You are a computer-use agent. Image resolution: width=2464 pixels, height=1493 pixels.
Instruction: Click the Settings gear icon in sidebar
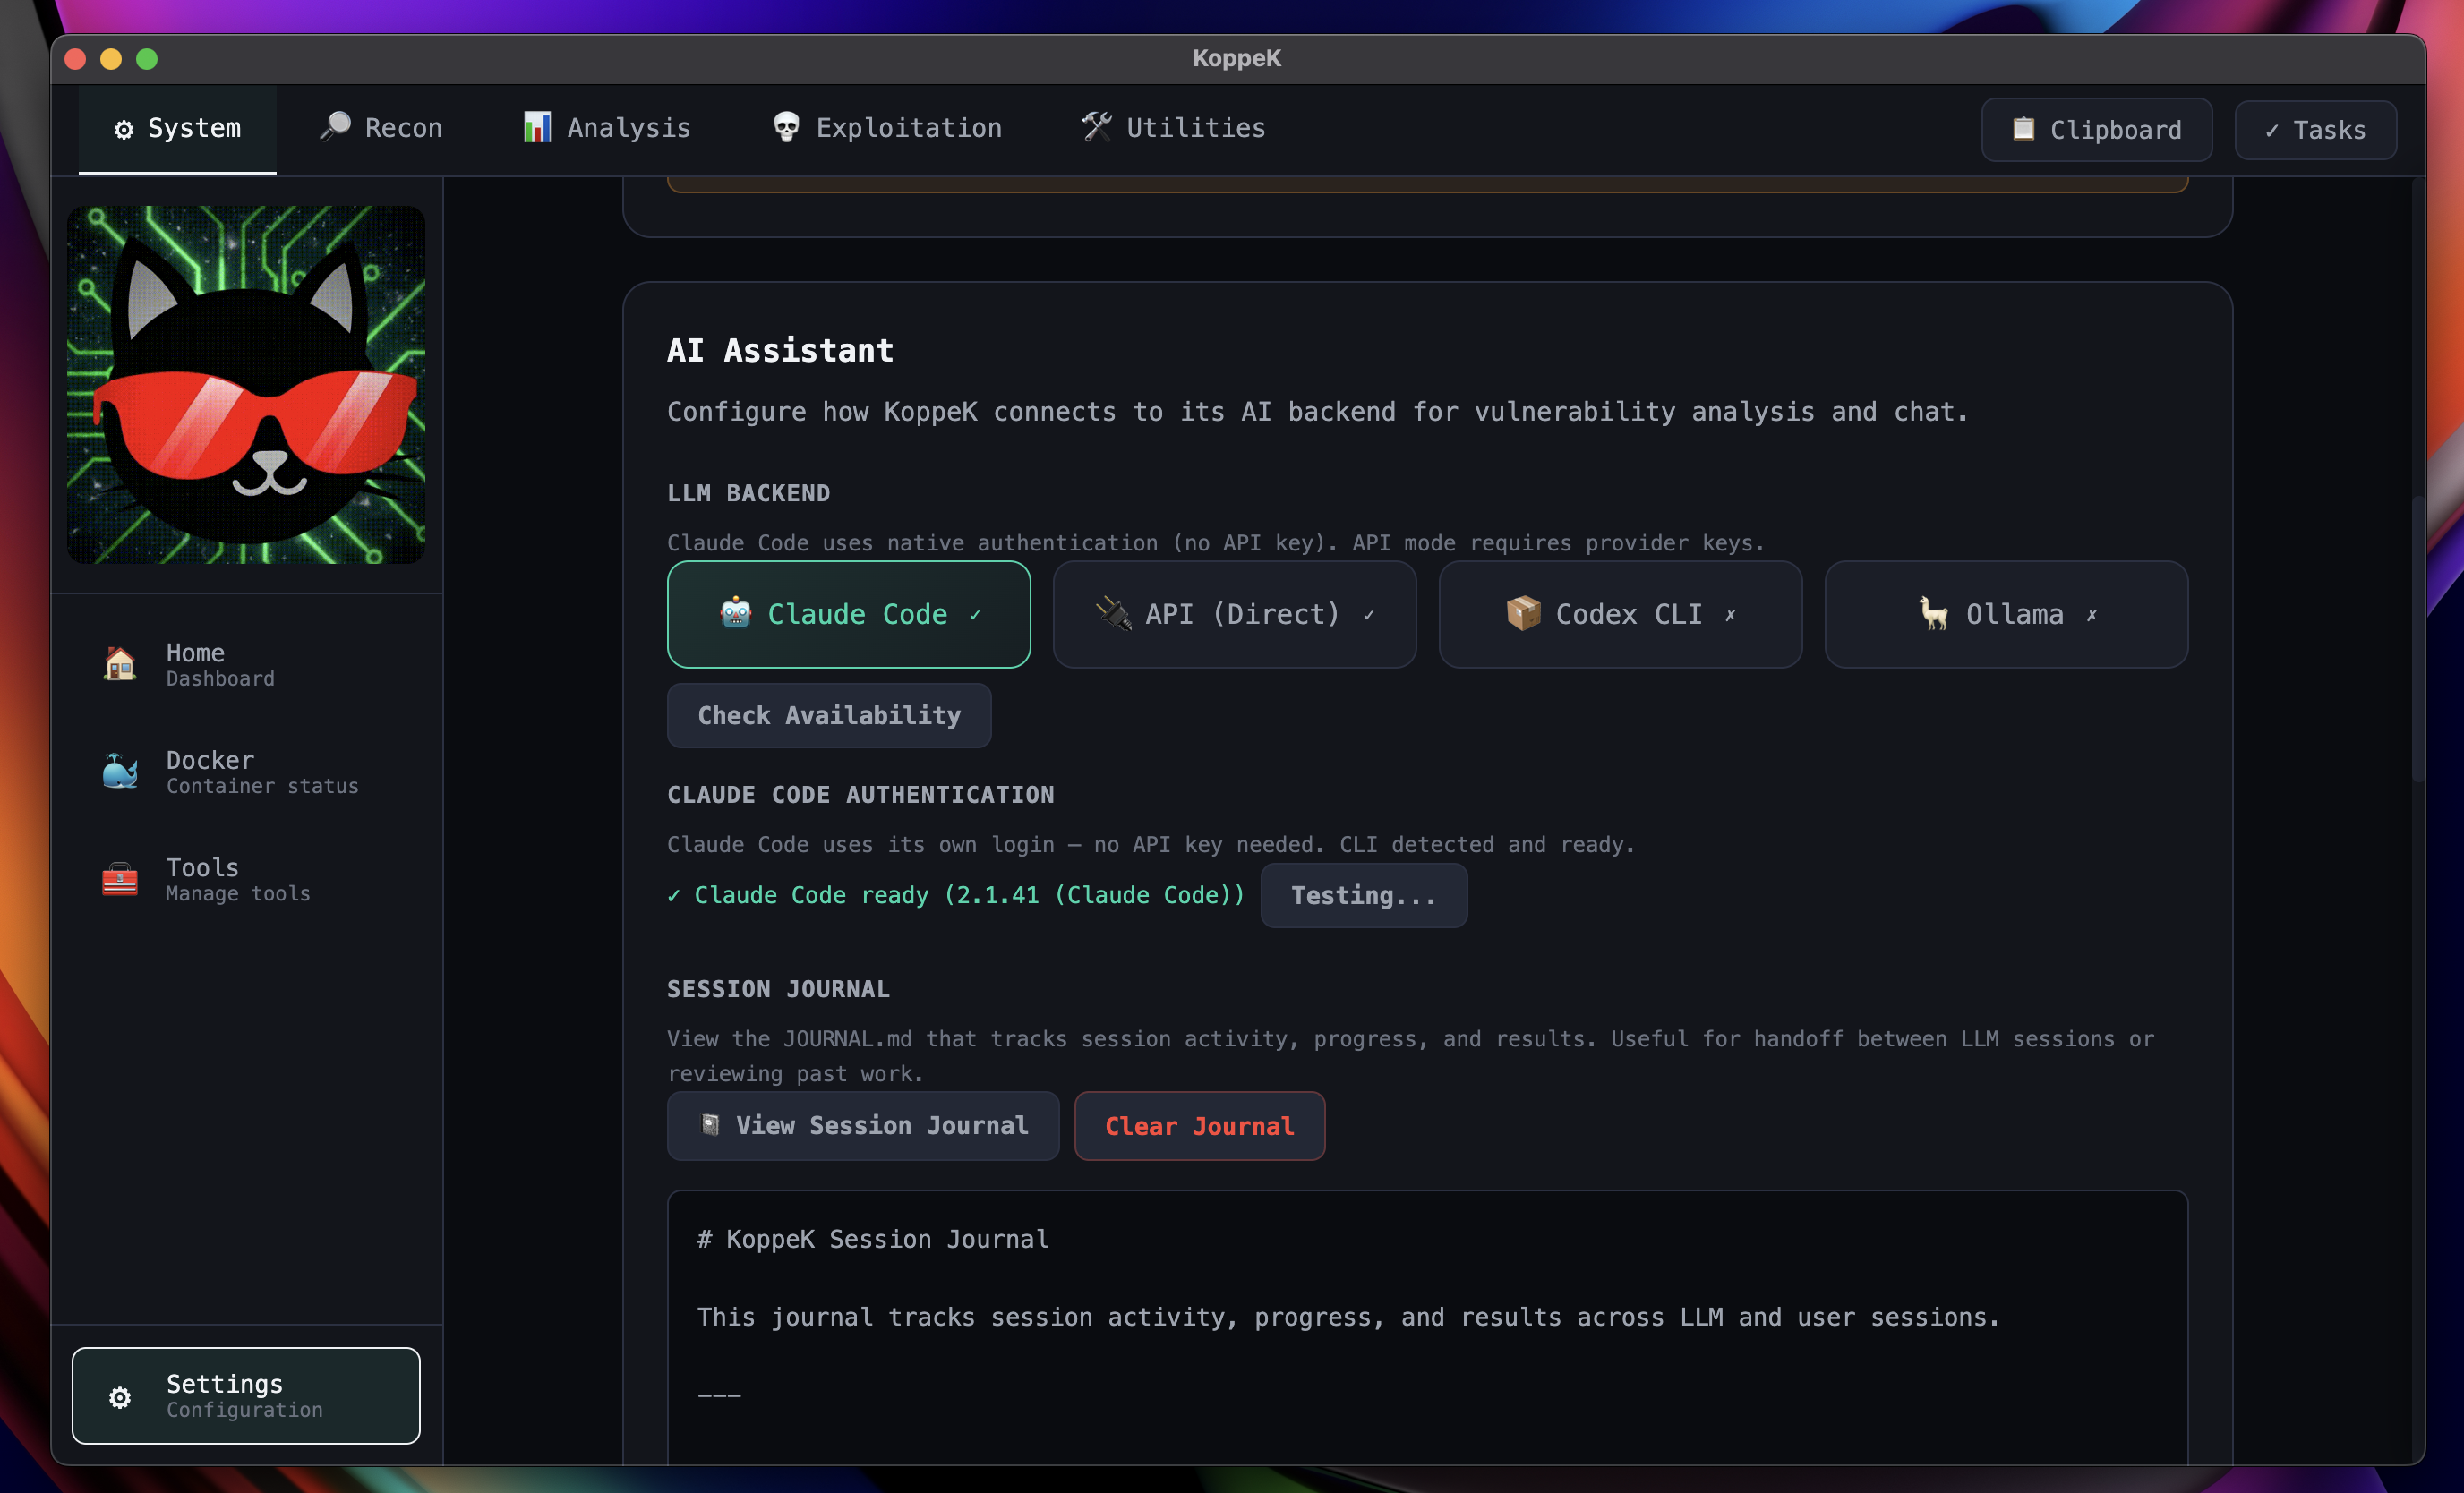tap(120, 1397)
